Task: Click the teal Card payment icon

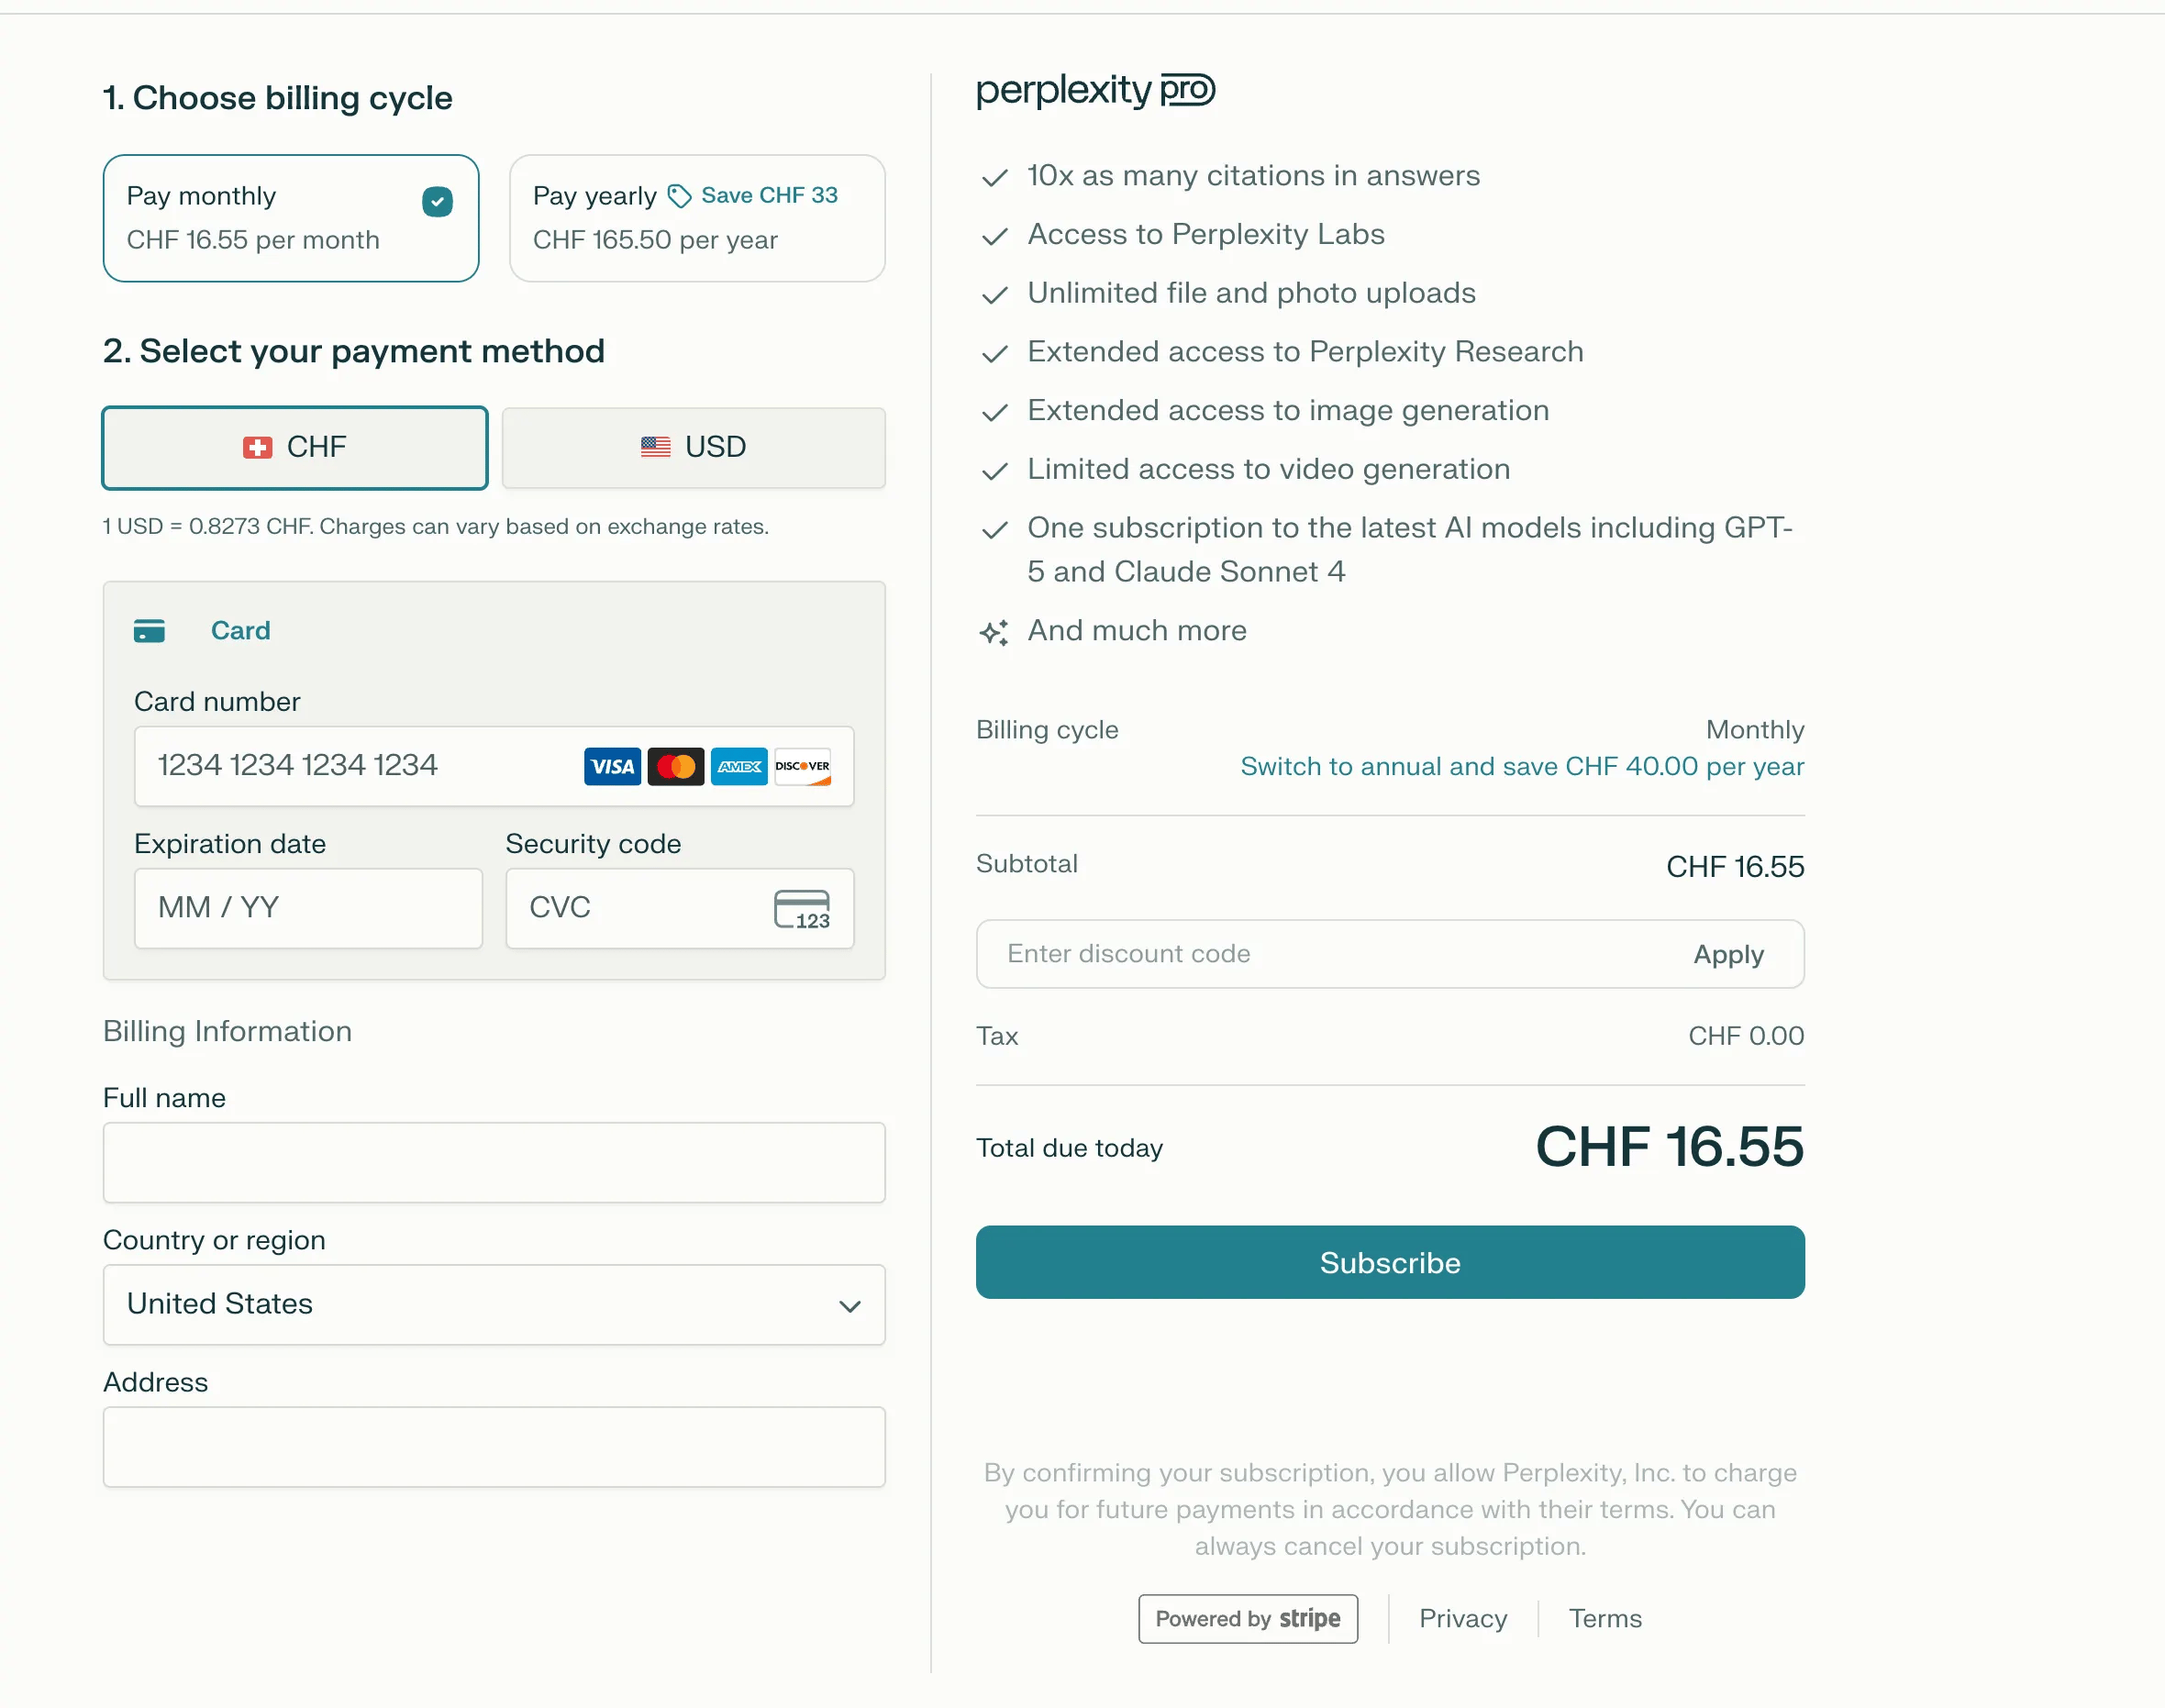Action: 149,631
